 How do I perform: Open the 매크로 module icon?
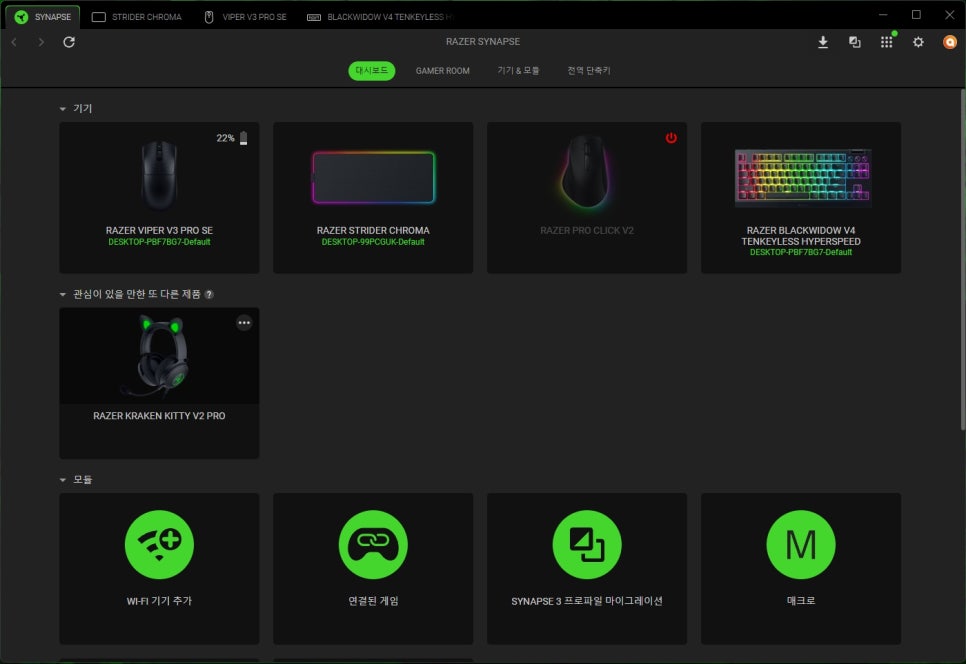click(x=800, y=544)
